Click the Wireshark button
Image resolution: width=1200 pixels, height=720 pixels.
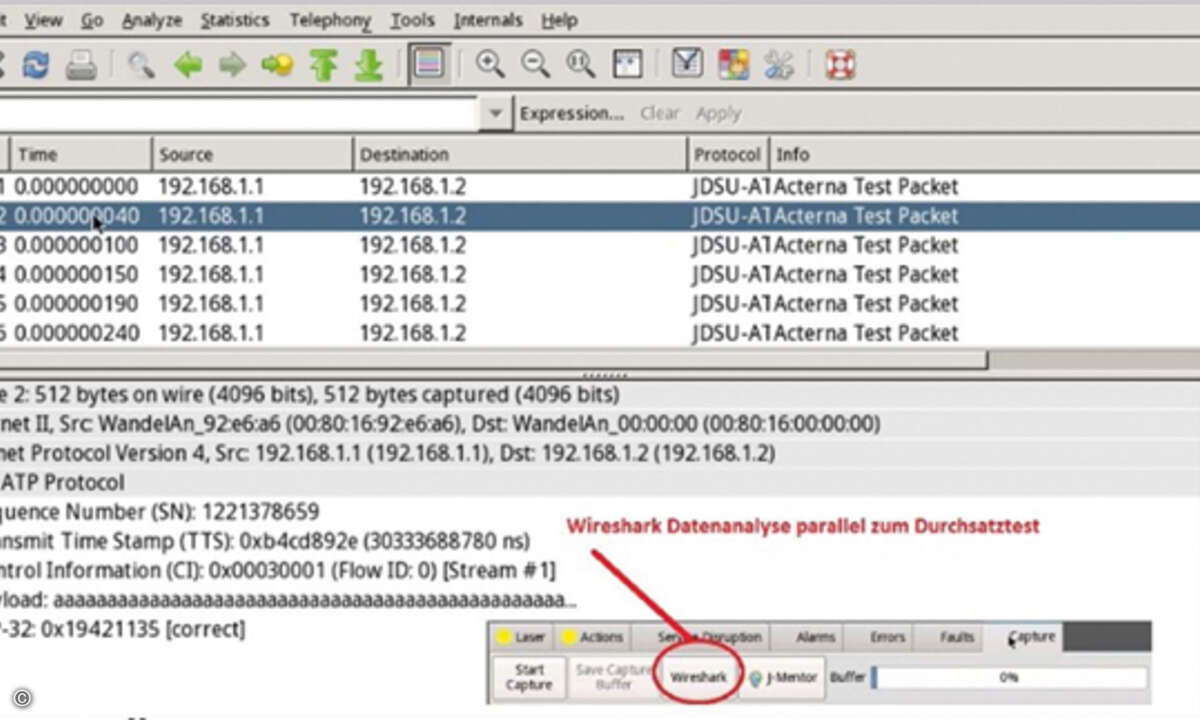[x=699, y=677]
